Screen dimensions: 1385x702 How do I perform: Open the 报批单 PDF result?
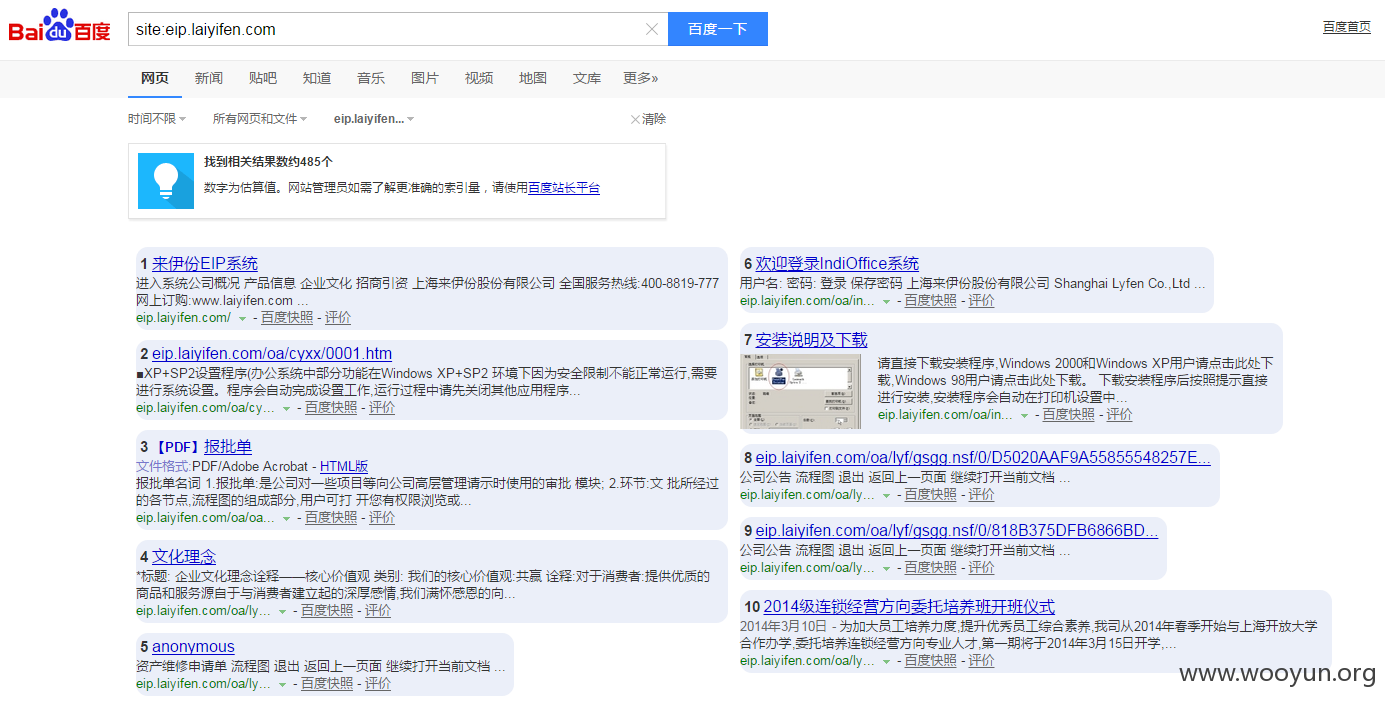(228, 447)
